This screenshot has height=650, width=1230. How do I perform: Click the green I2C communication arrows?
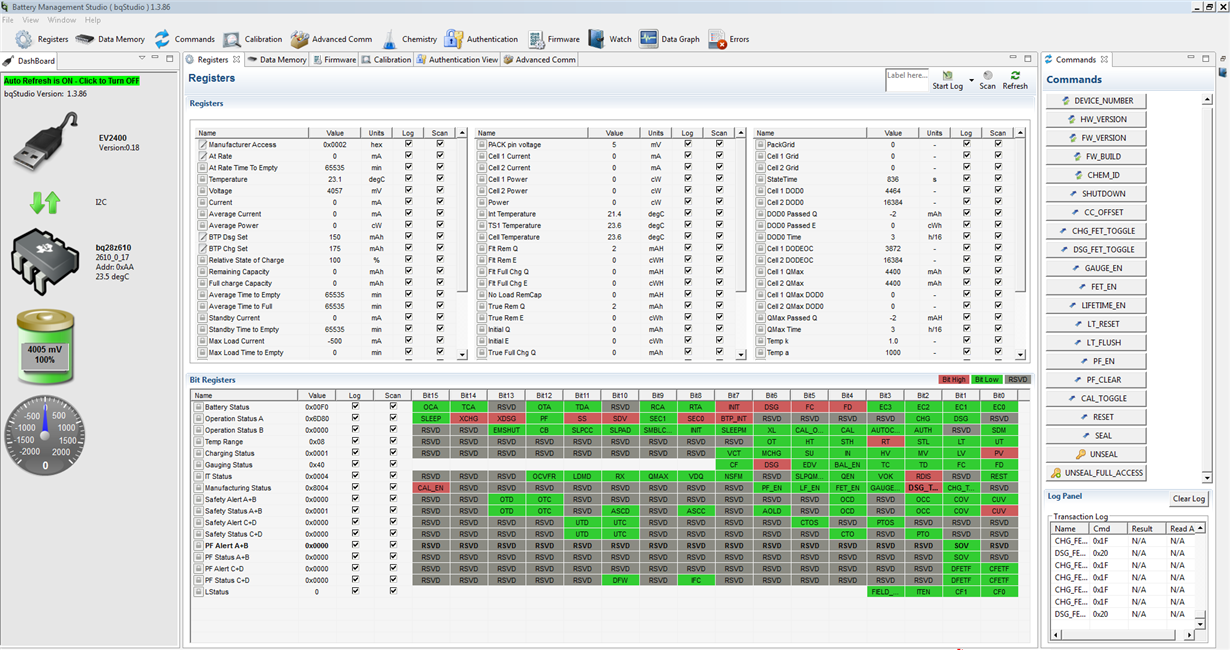pyautogui.click(x=45, y=202)
